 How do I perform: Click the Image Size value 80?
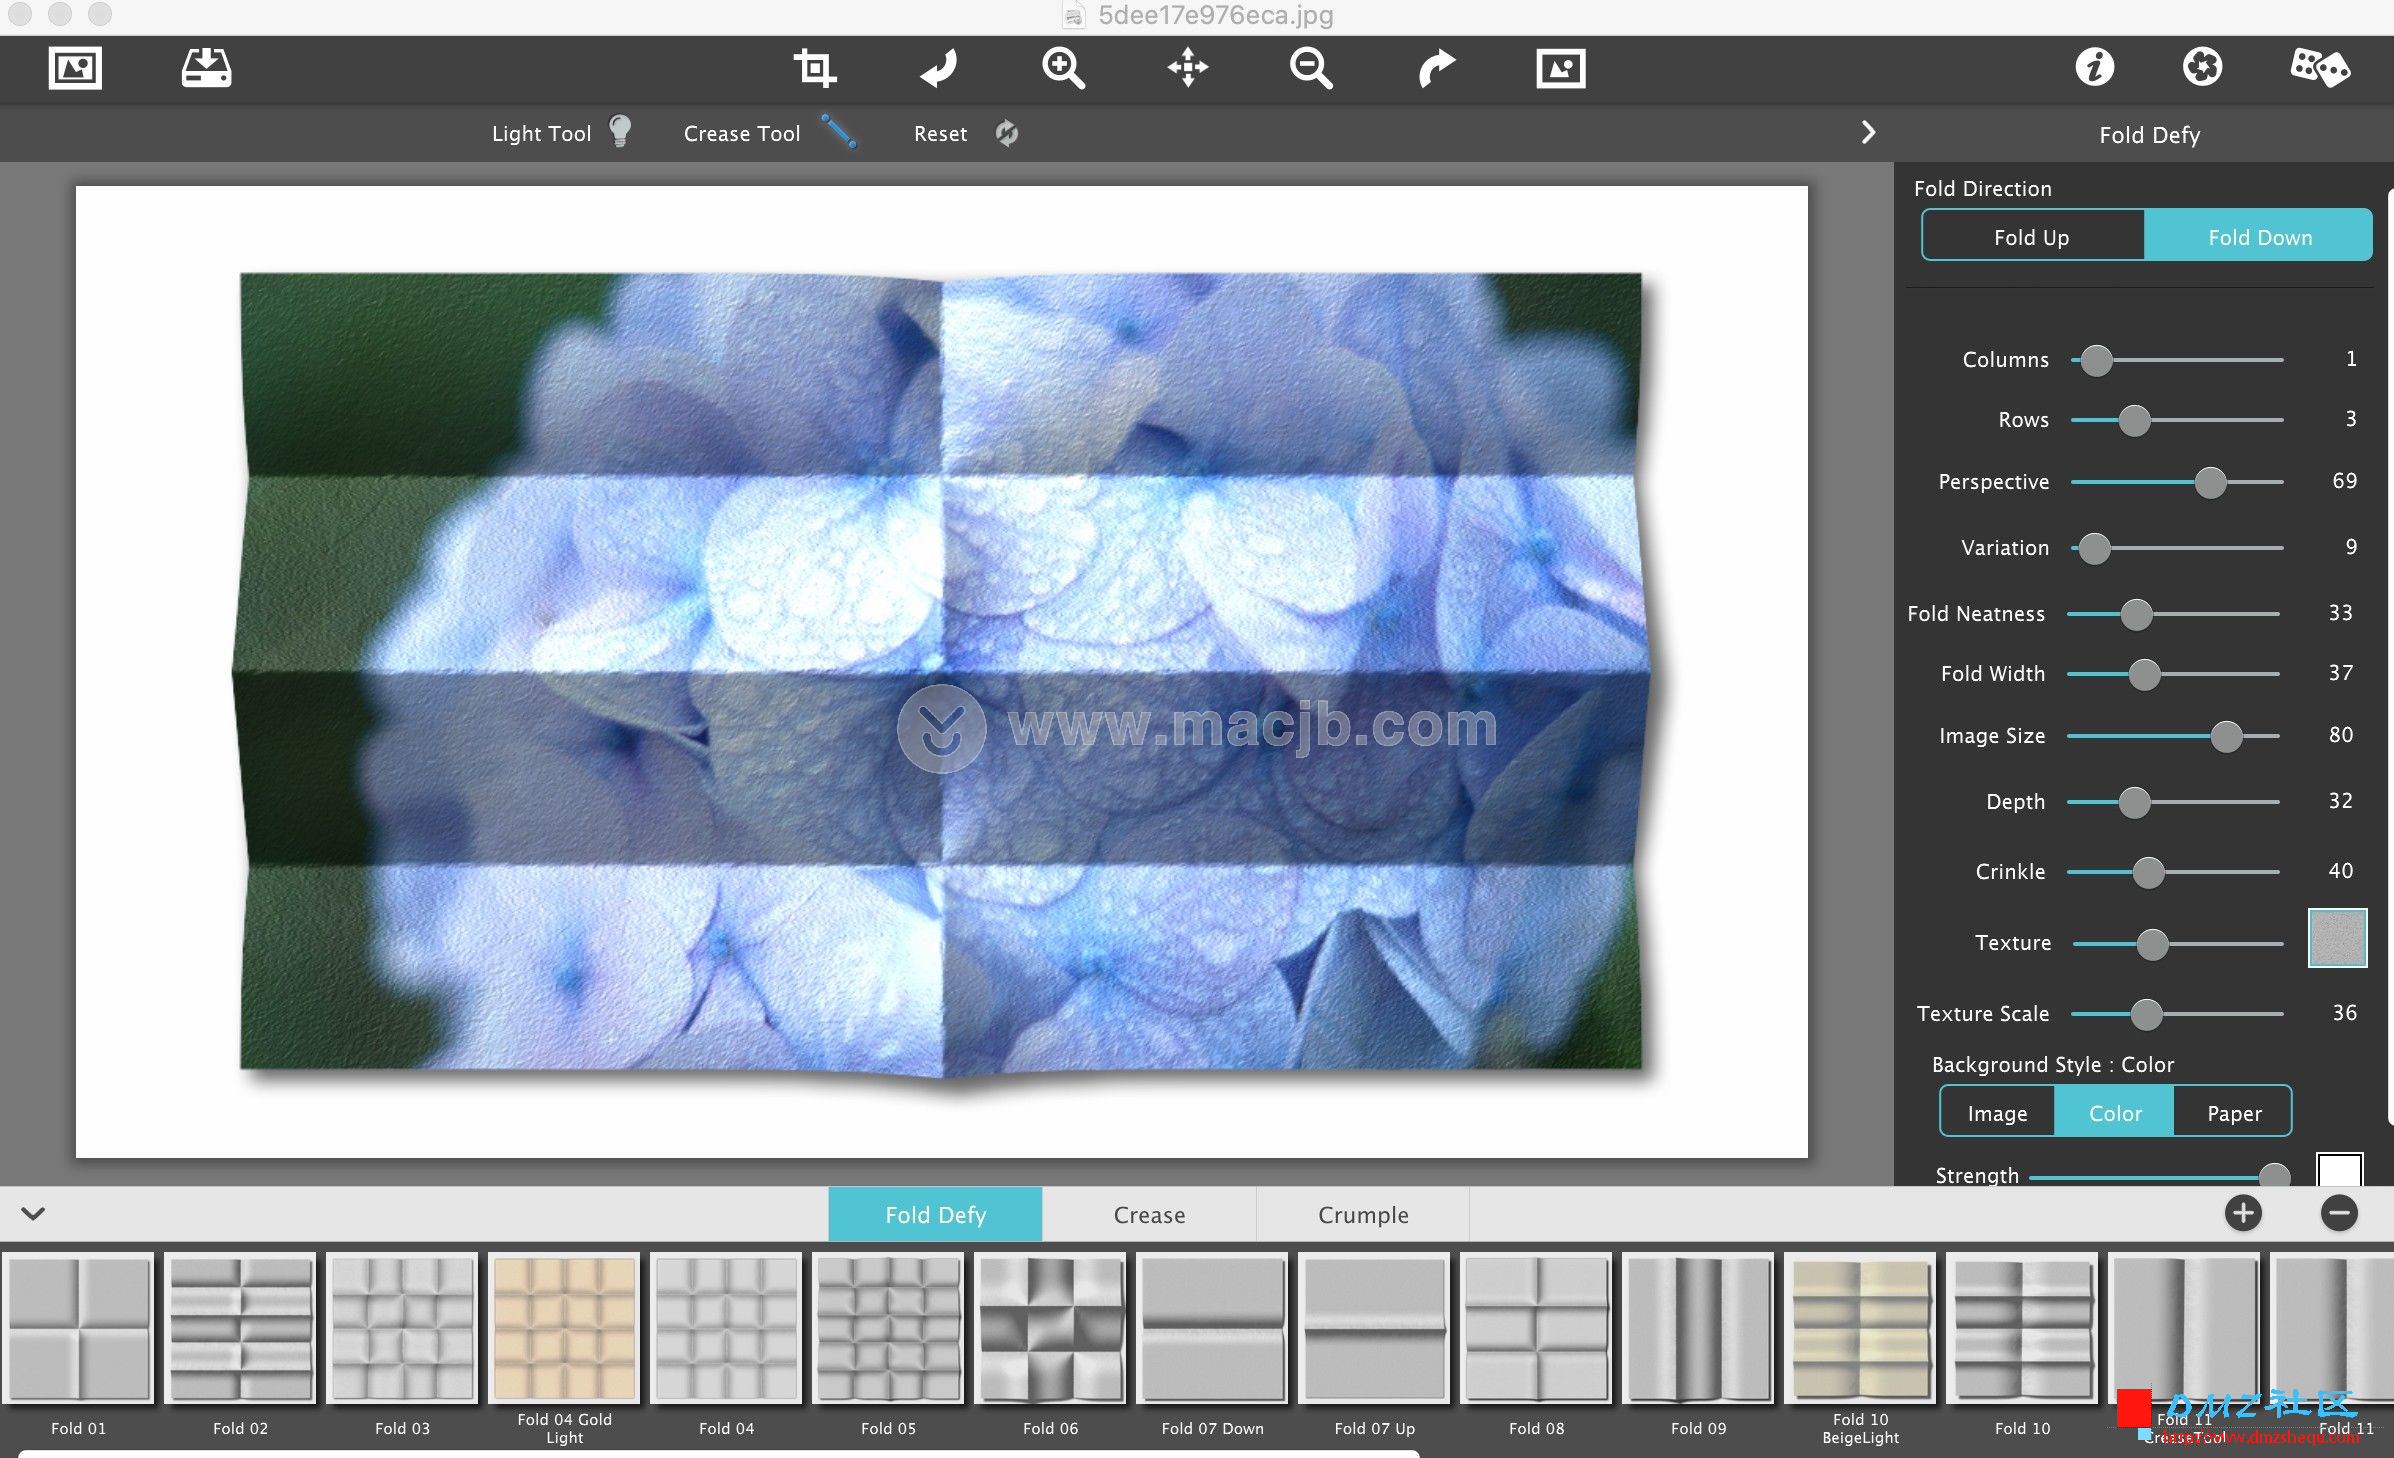(2340, 735)
